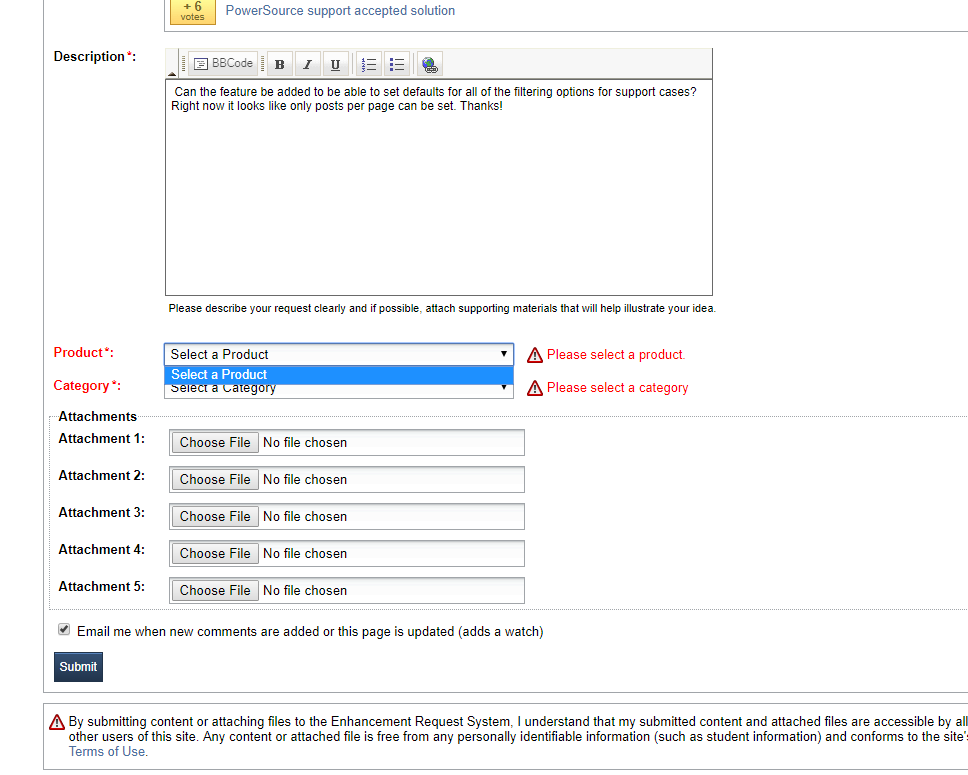Insert bulleted list in description editor
Screen dimensions: 968x775
pyautogui.click(x=397, y=64)
